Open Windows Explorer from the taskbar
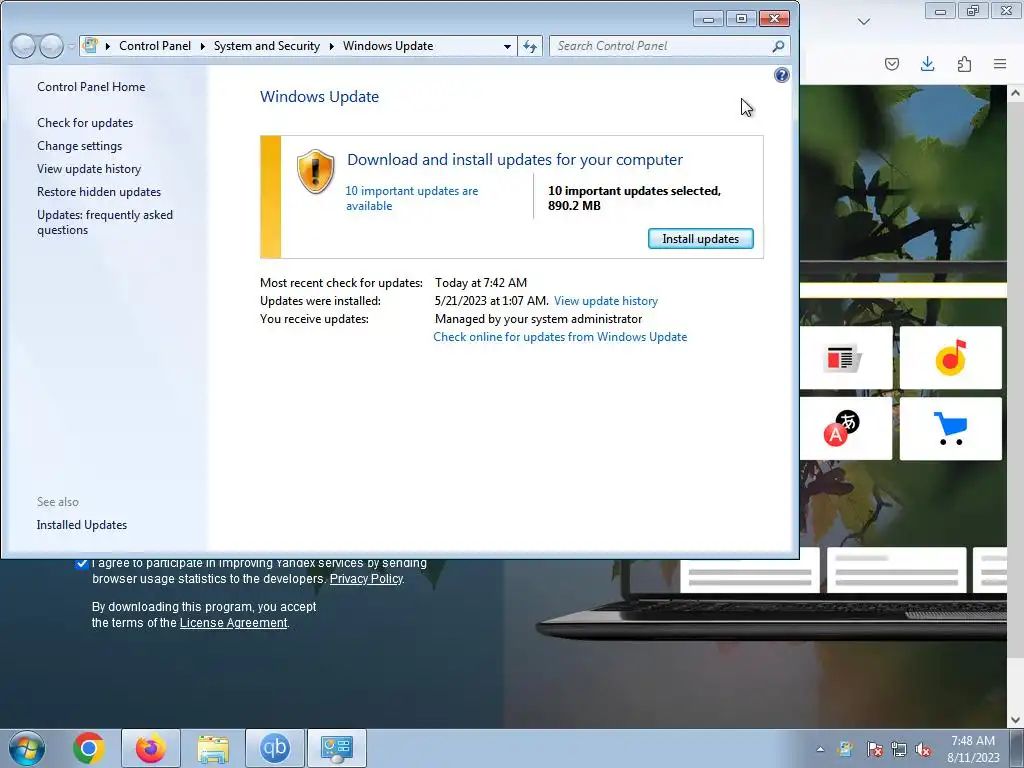Viewport: 1024px width, 768px height. [x=213, y=748]
